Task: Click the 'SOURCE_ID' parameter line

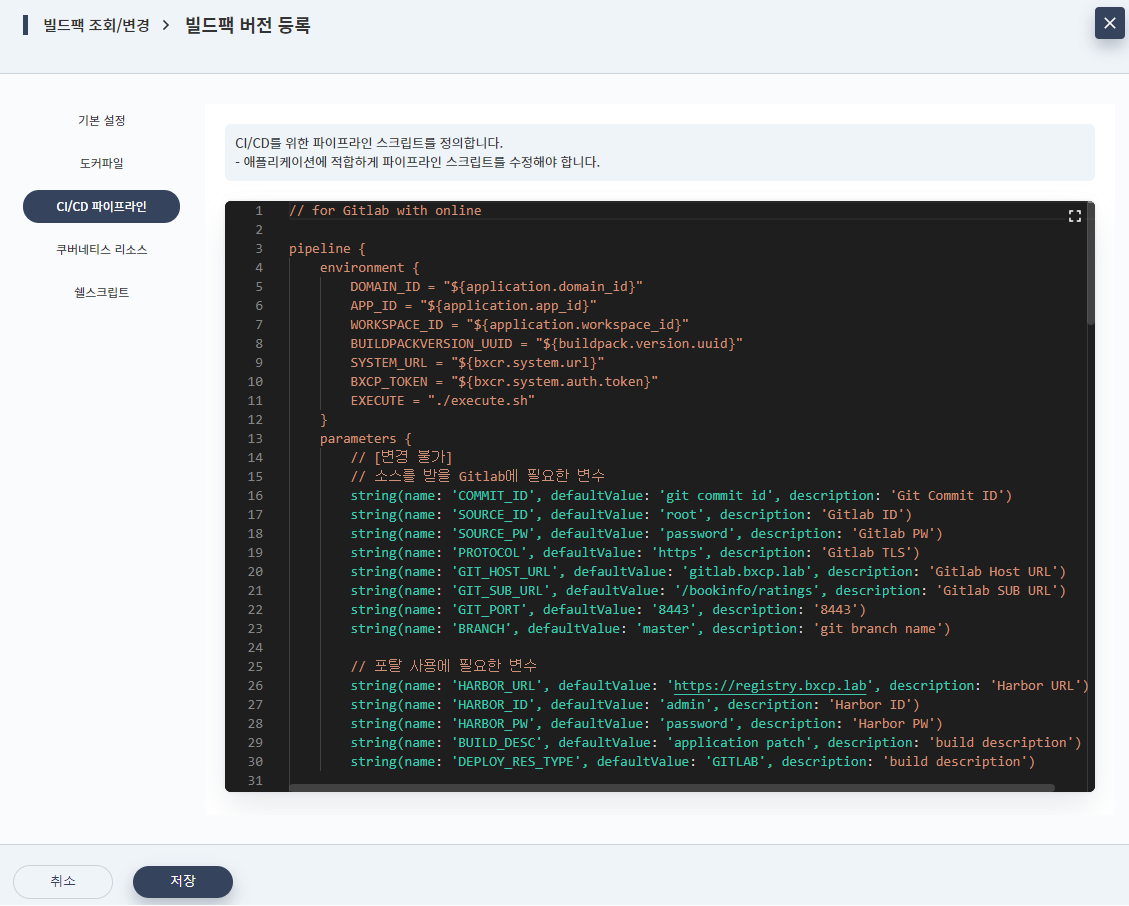Action: click(631, 514)
